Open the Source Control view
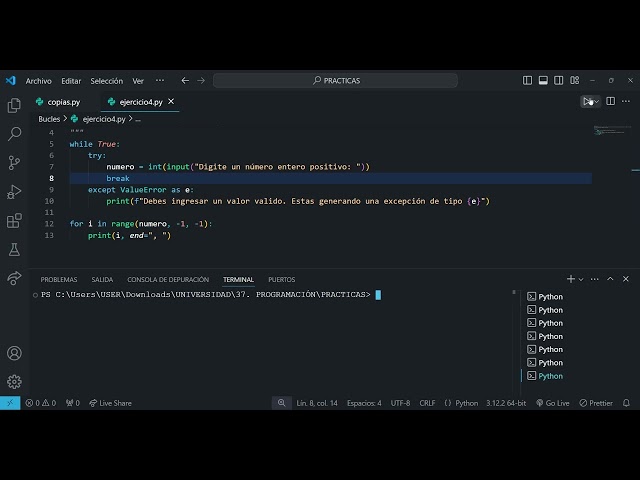The width and height of the screenshot is (640, 480). (x=14, y=163)
